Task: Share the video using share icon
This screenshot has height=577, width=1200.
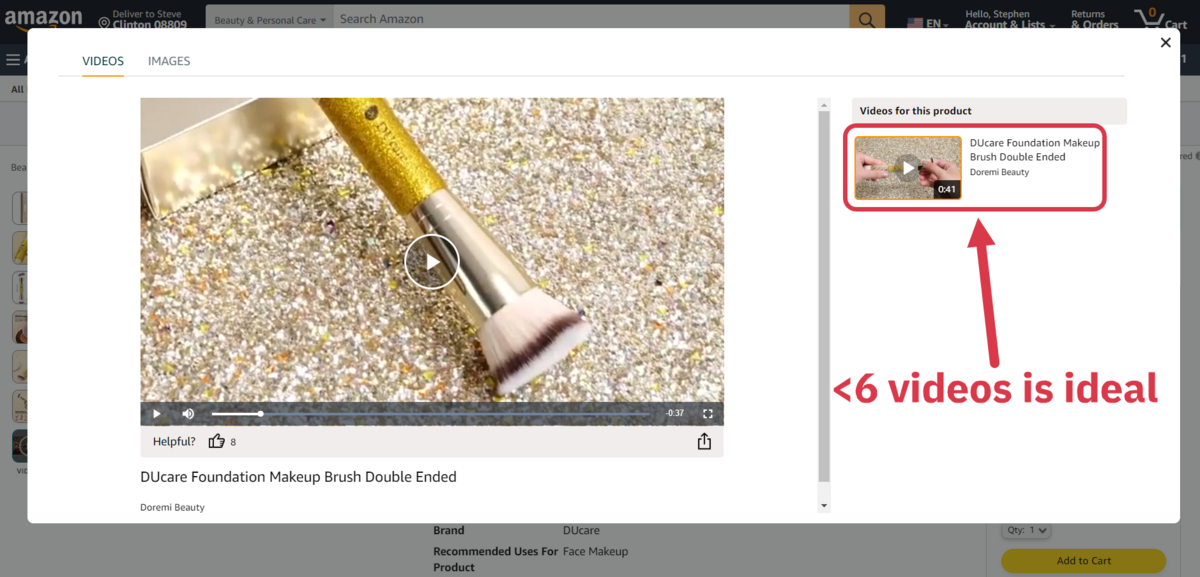Action: 704,441
